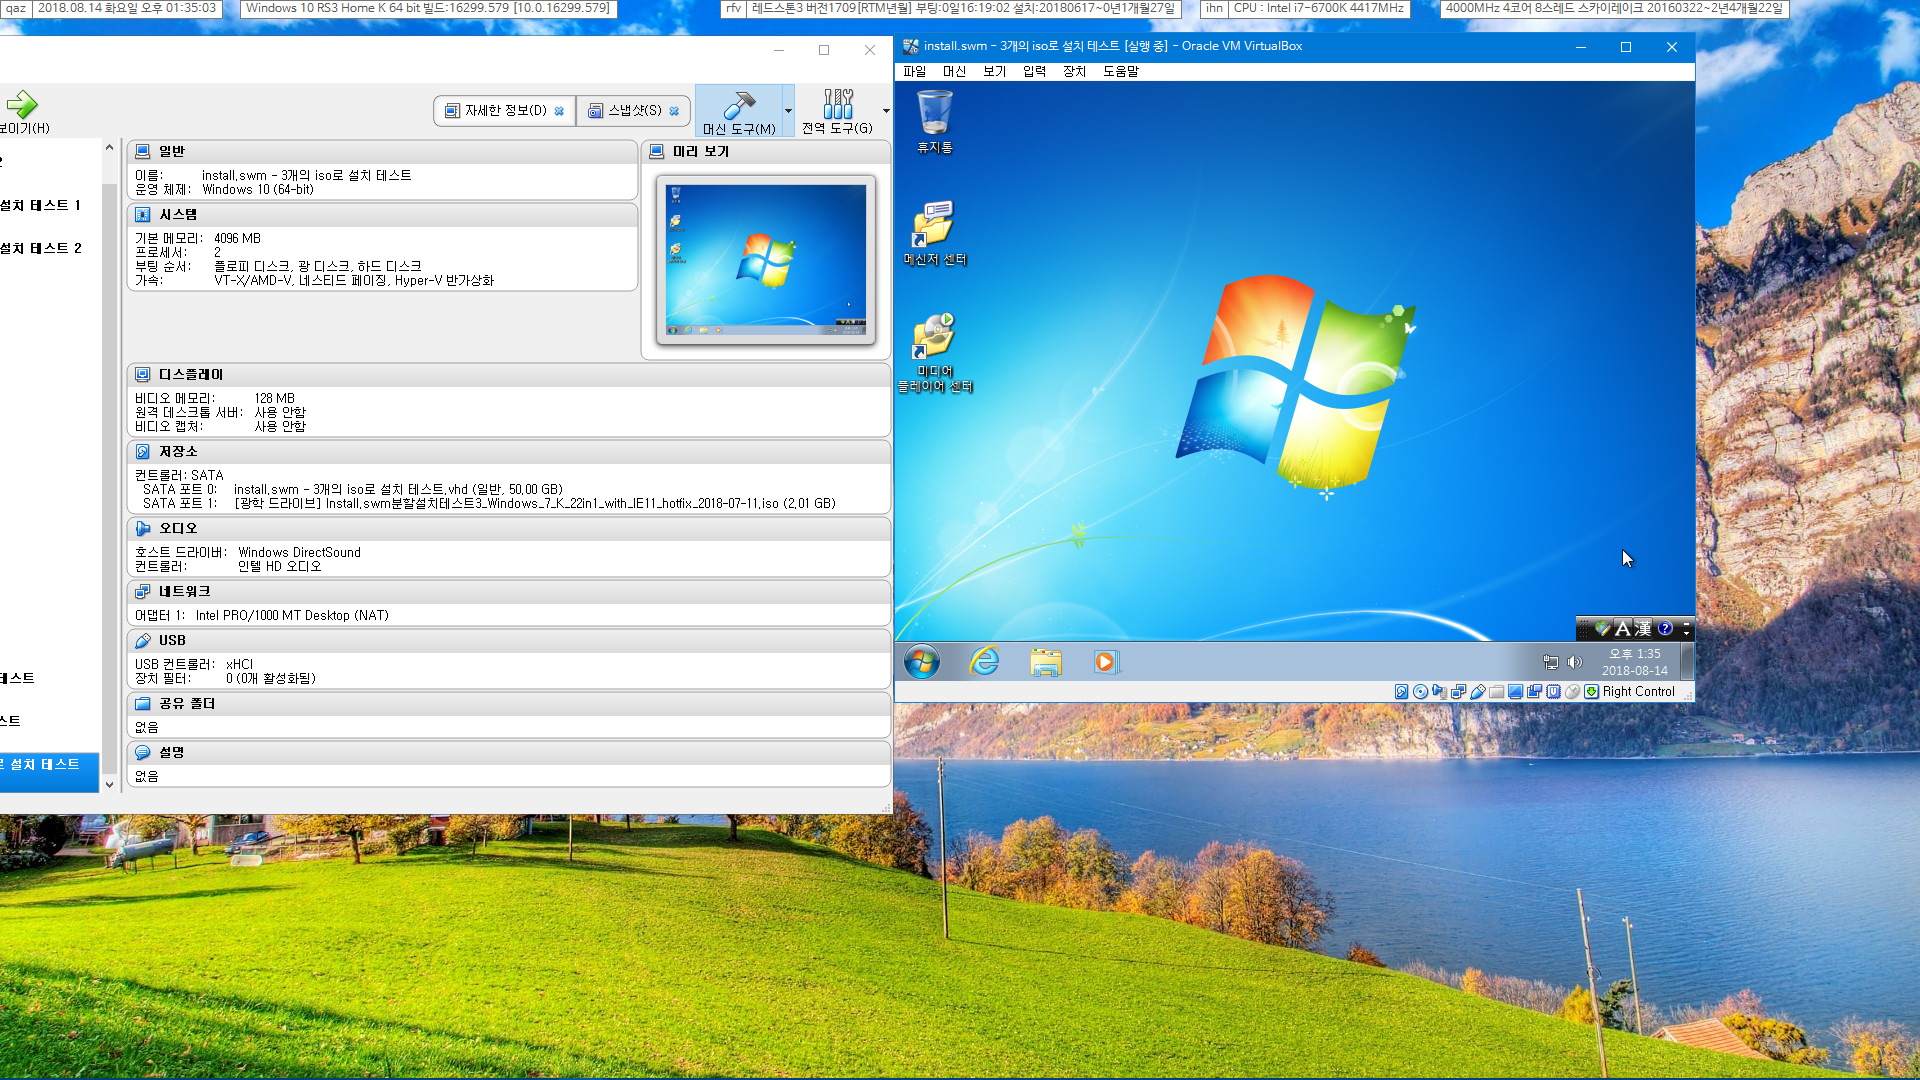This screenshot has width=1920, height=1080.
Task: Click the USB section header
Action: pyautogui.click(x=508, y=640)
